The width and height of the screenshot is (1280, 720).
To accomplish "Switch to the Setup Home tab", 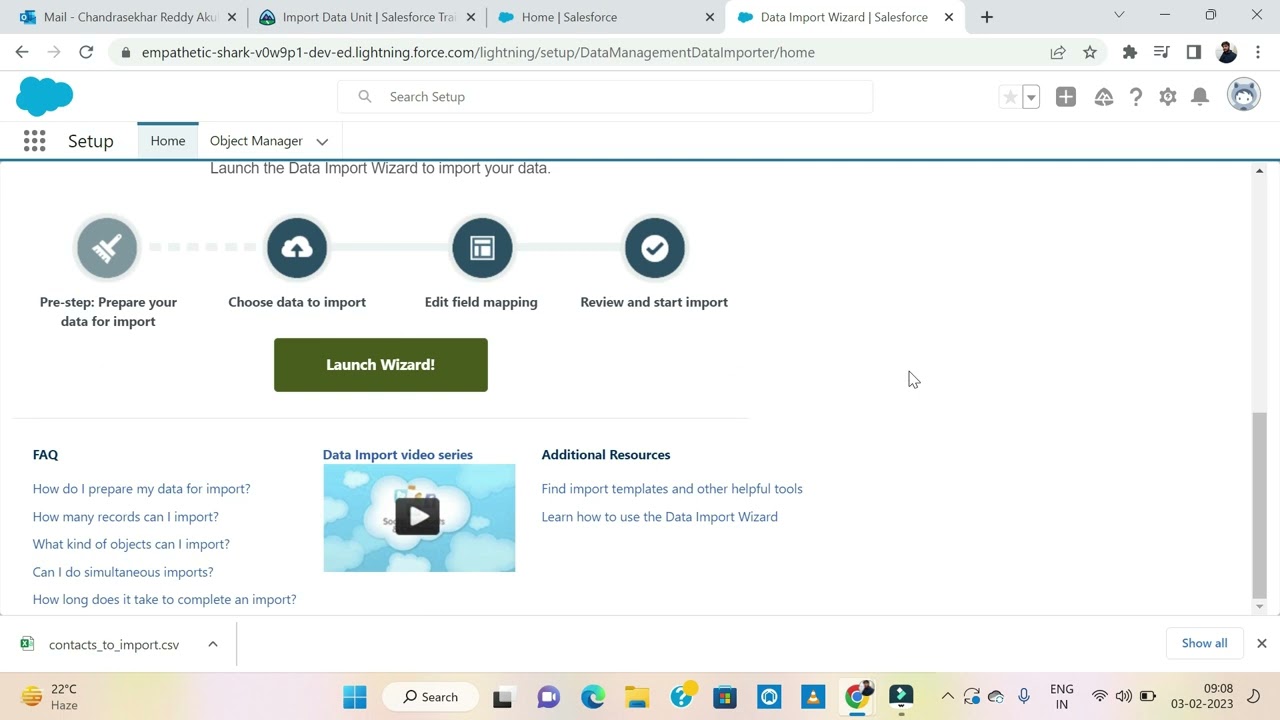I will click(x=168, y=141).
